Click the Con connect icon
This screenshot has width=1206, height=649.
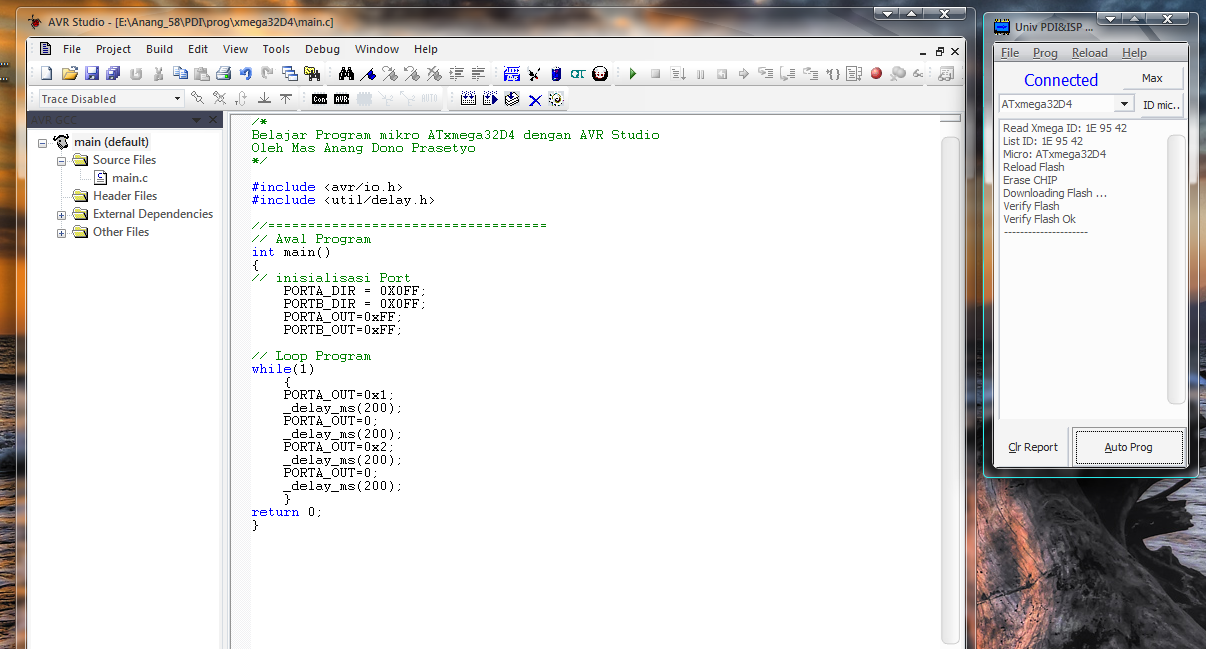[x=319, y=99]
